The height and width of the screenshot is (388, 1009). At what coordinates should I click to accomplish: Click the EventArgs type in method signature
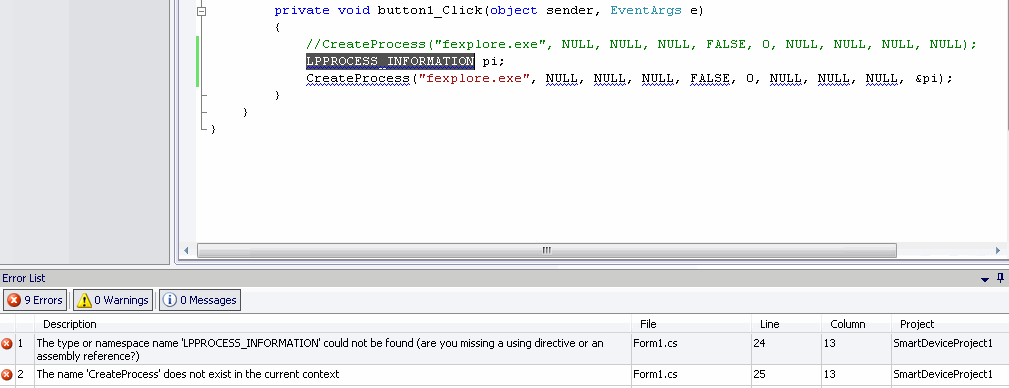click(x=645, y=11)
